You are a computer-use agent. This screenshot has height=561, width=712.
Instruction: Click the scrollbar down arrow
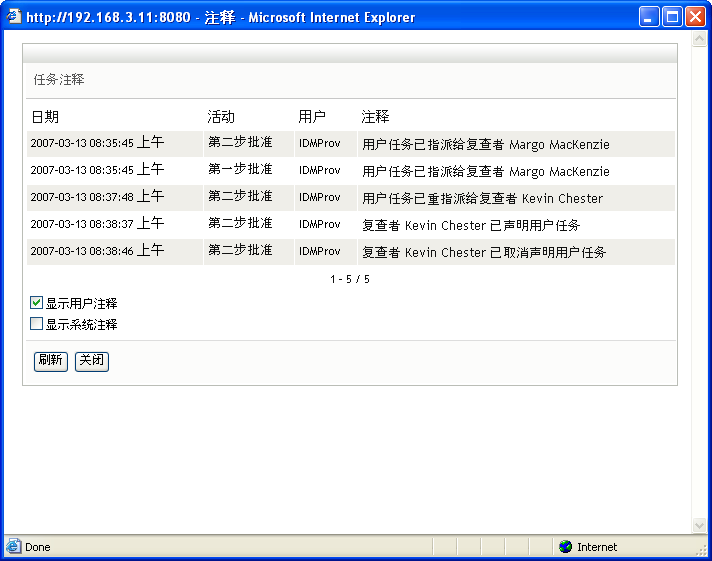pos(699,526)
